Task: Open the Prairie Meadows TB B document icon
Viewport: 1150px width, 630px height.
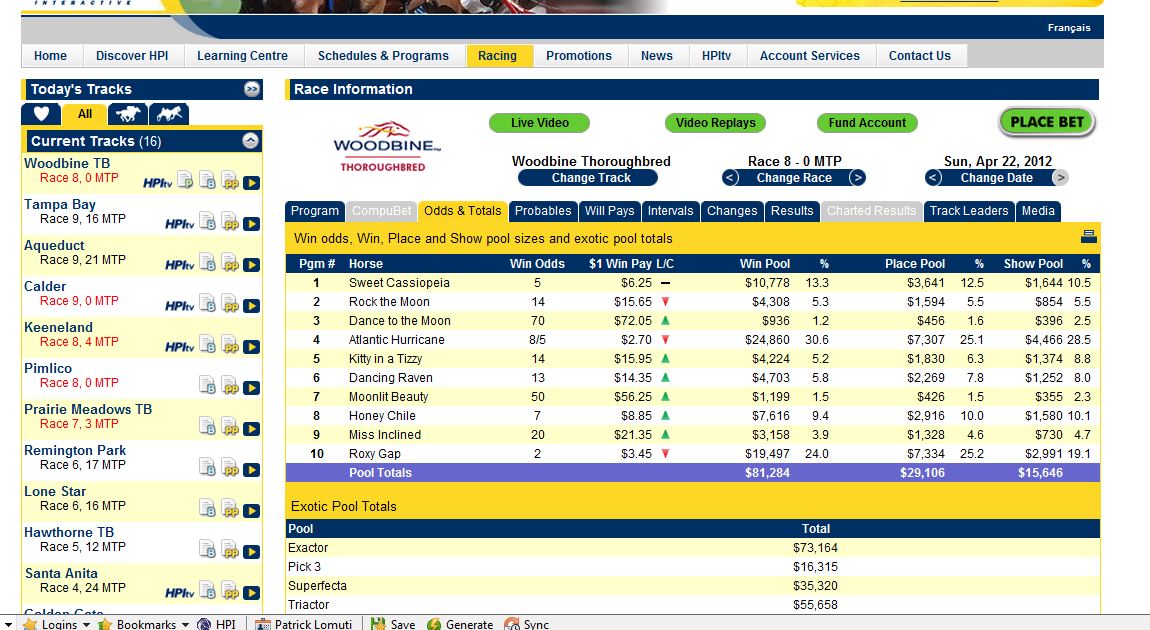Action: tap(208, 427)
